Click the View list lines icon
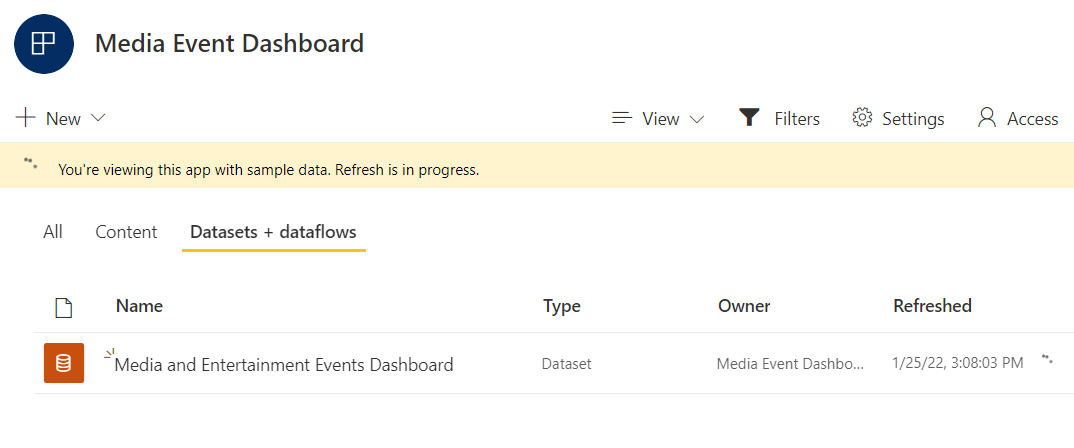 pos(622,118)
